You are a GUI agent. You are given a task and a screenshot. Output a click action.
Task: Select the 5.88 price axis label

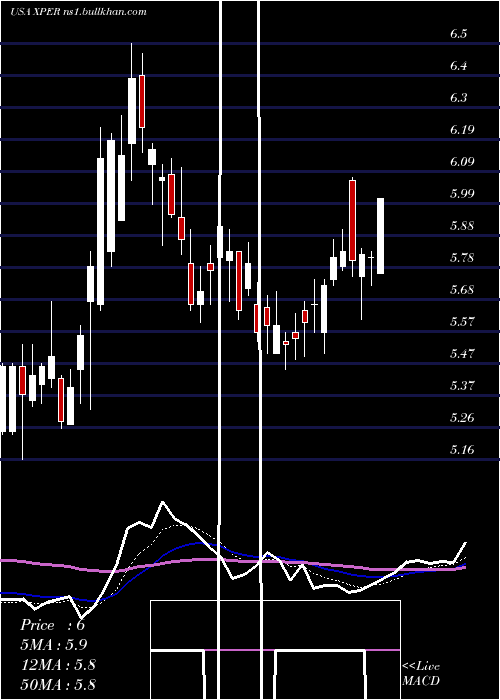click(462, 225)
